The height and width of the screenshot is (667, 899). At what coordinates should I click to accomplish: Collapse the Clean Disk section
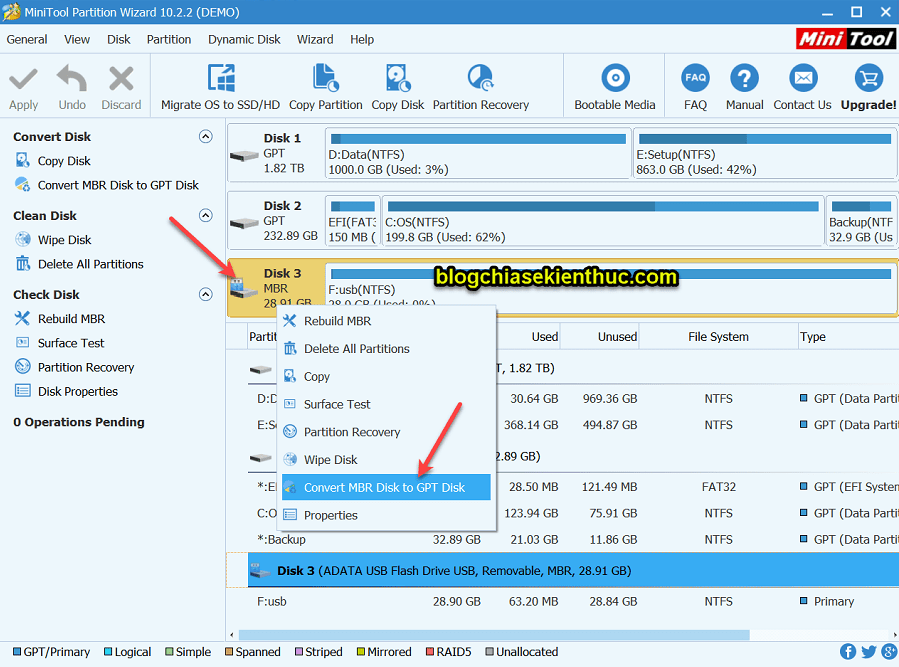click(205, 216)
